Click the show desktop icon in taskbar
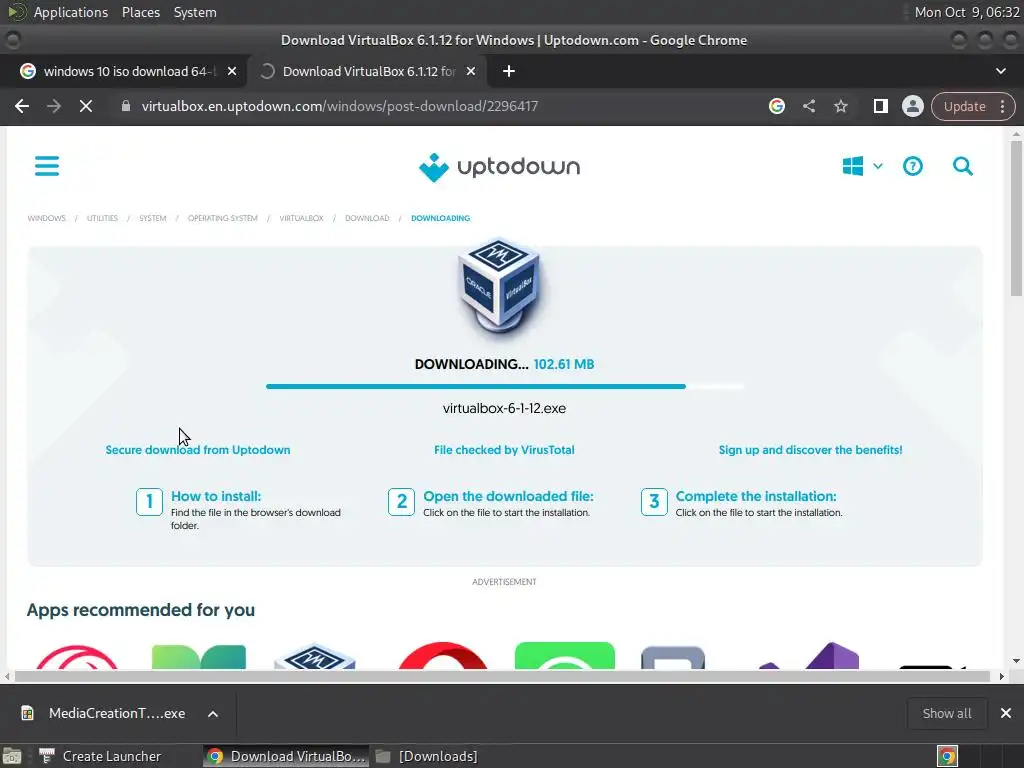Image resolution: width=1024 pixels, height=768 pixels. coord(12,756)
